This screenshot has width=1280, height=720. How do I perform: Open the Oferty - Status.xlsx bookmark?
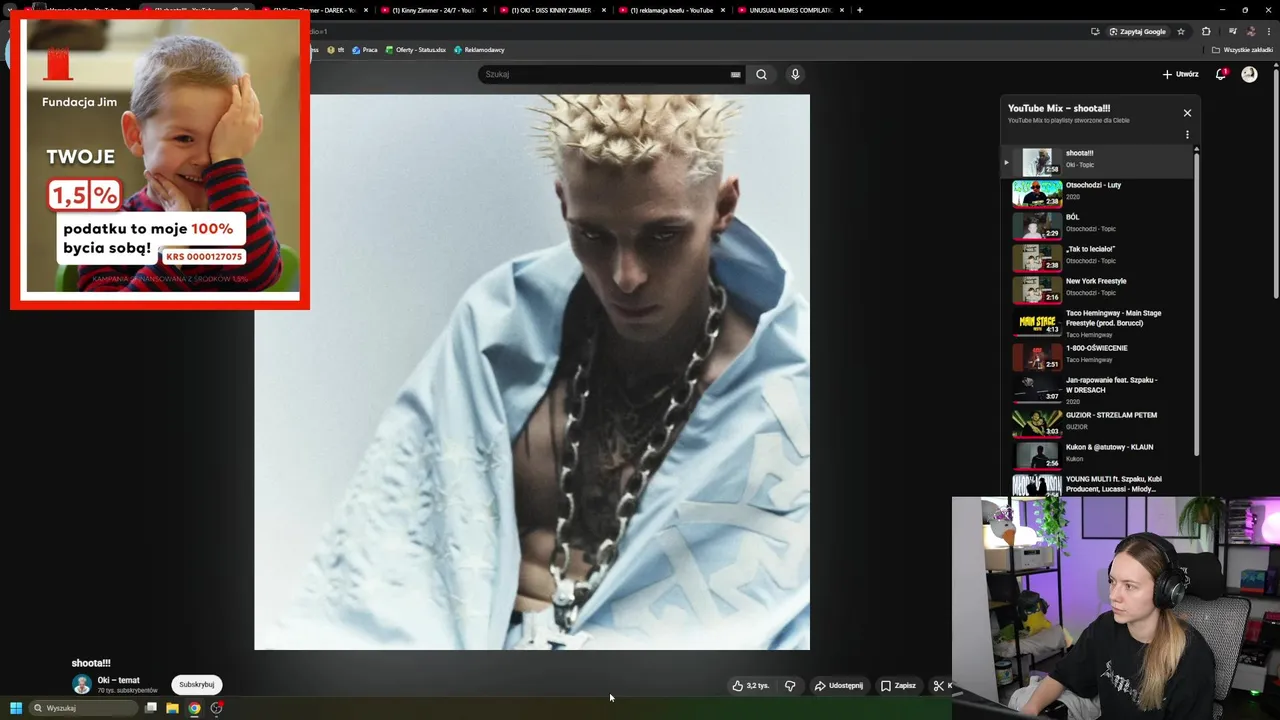pos(416,50)
